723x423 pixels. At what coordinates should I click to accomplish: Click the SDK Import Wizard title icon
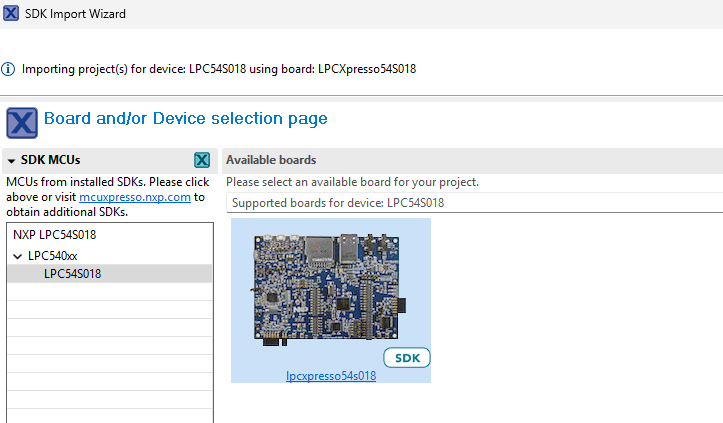11,13
